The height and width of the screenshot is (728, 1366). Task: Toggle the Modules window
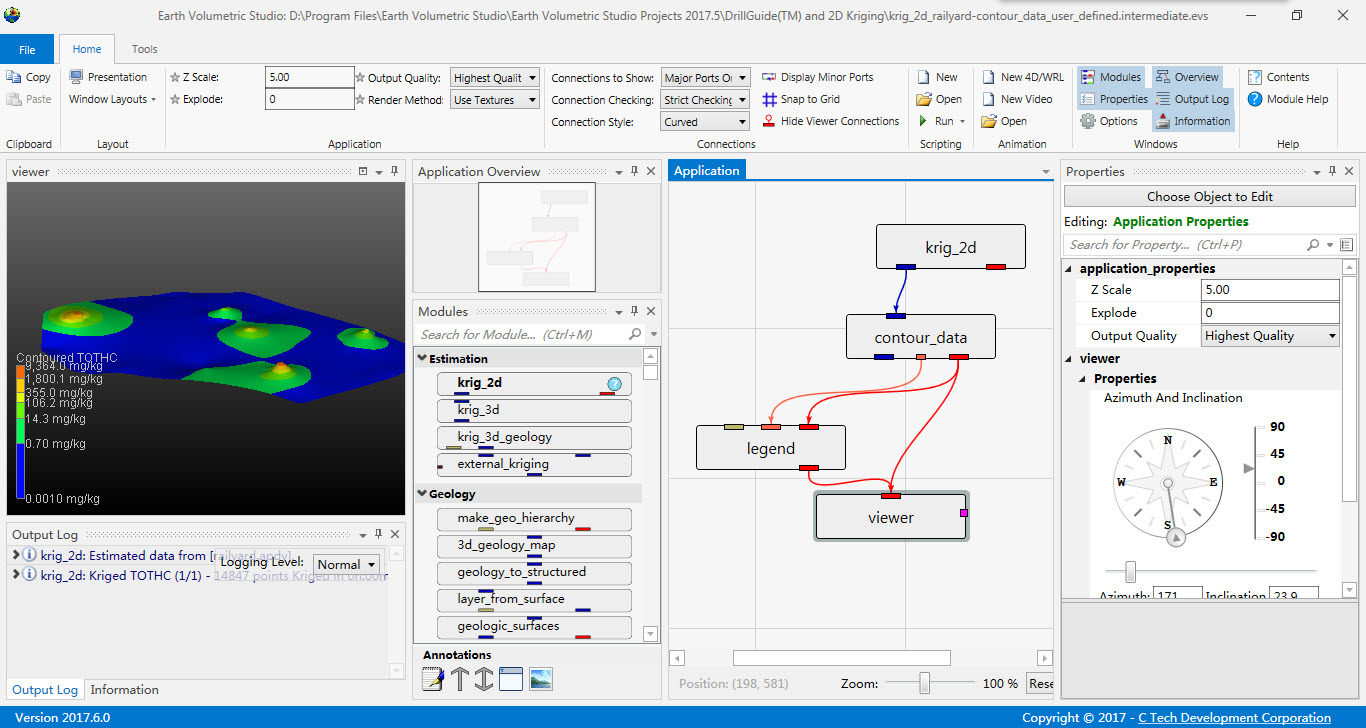(1110, 77)
